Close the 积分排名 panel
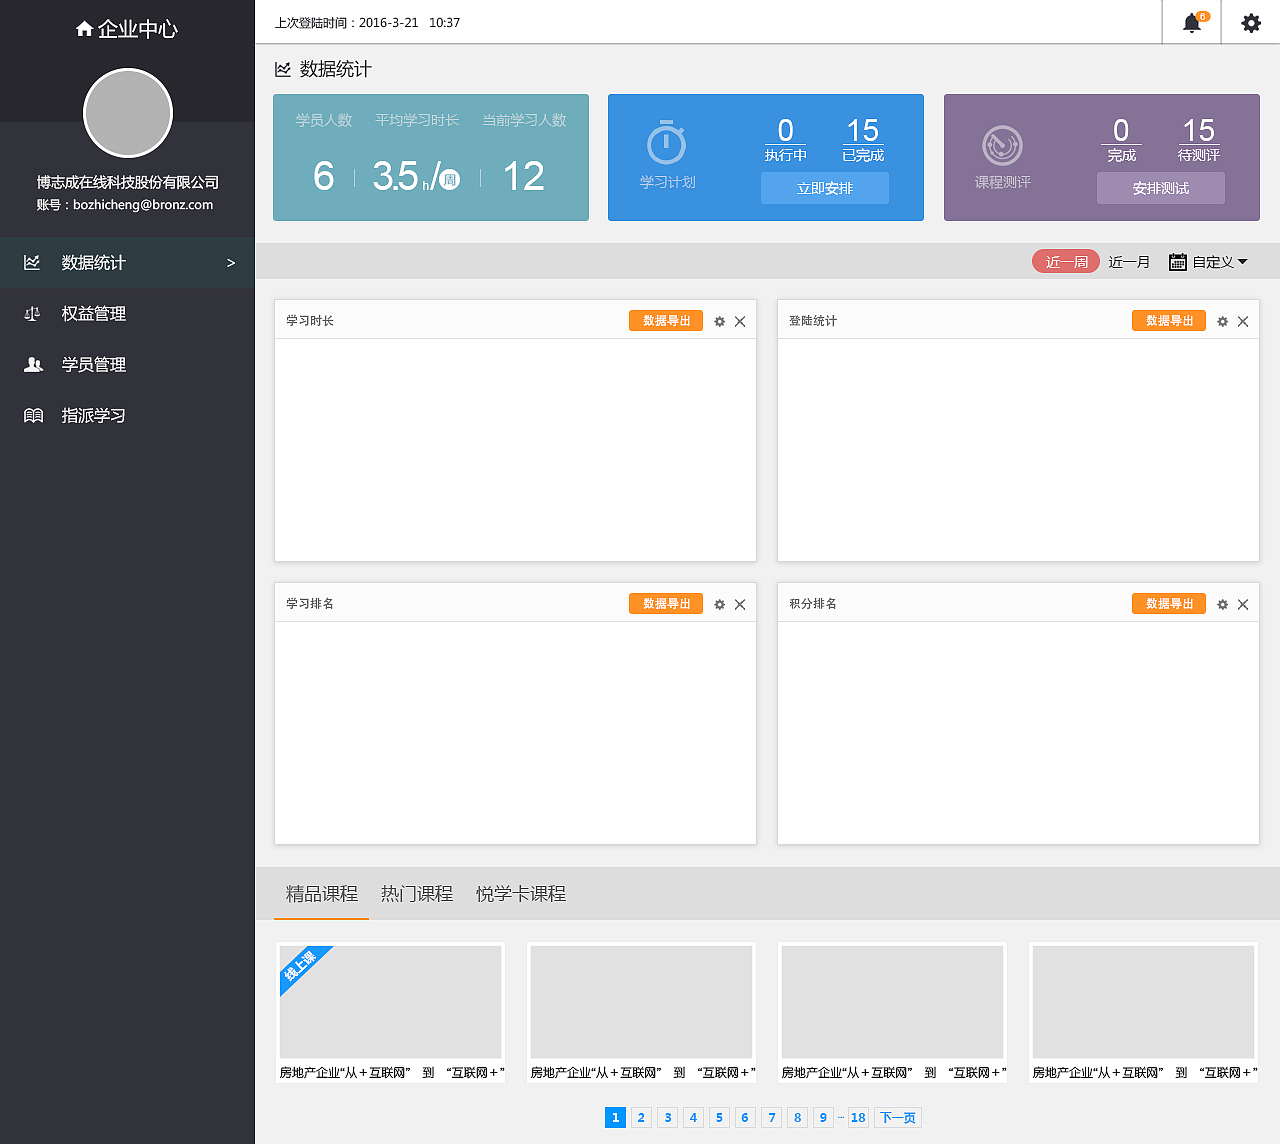 point(1243,604)
